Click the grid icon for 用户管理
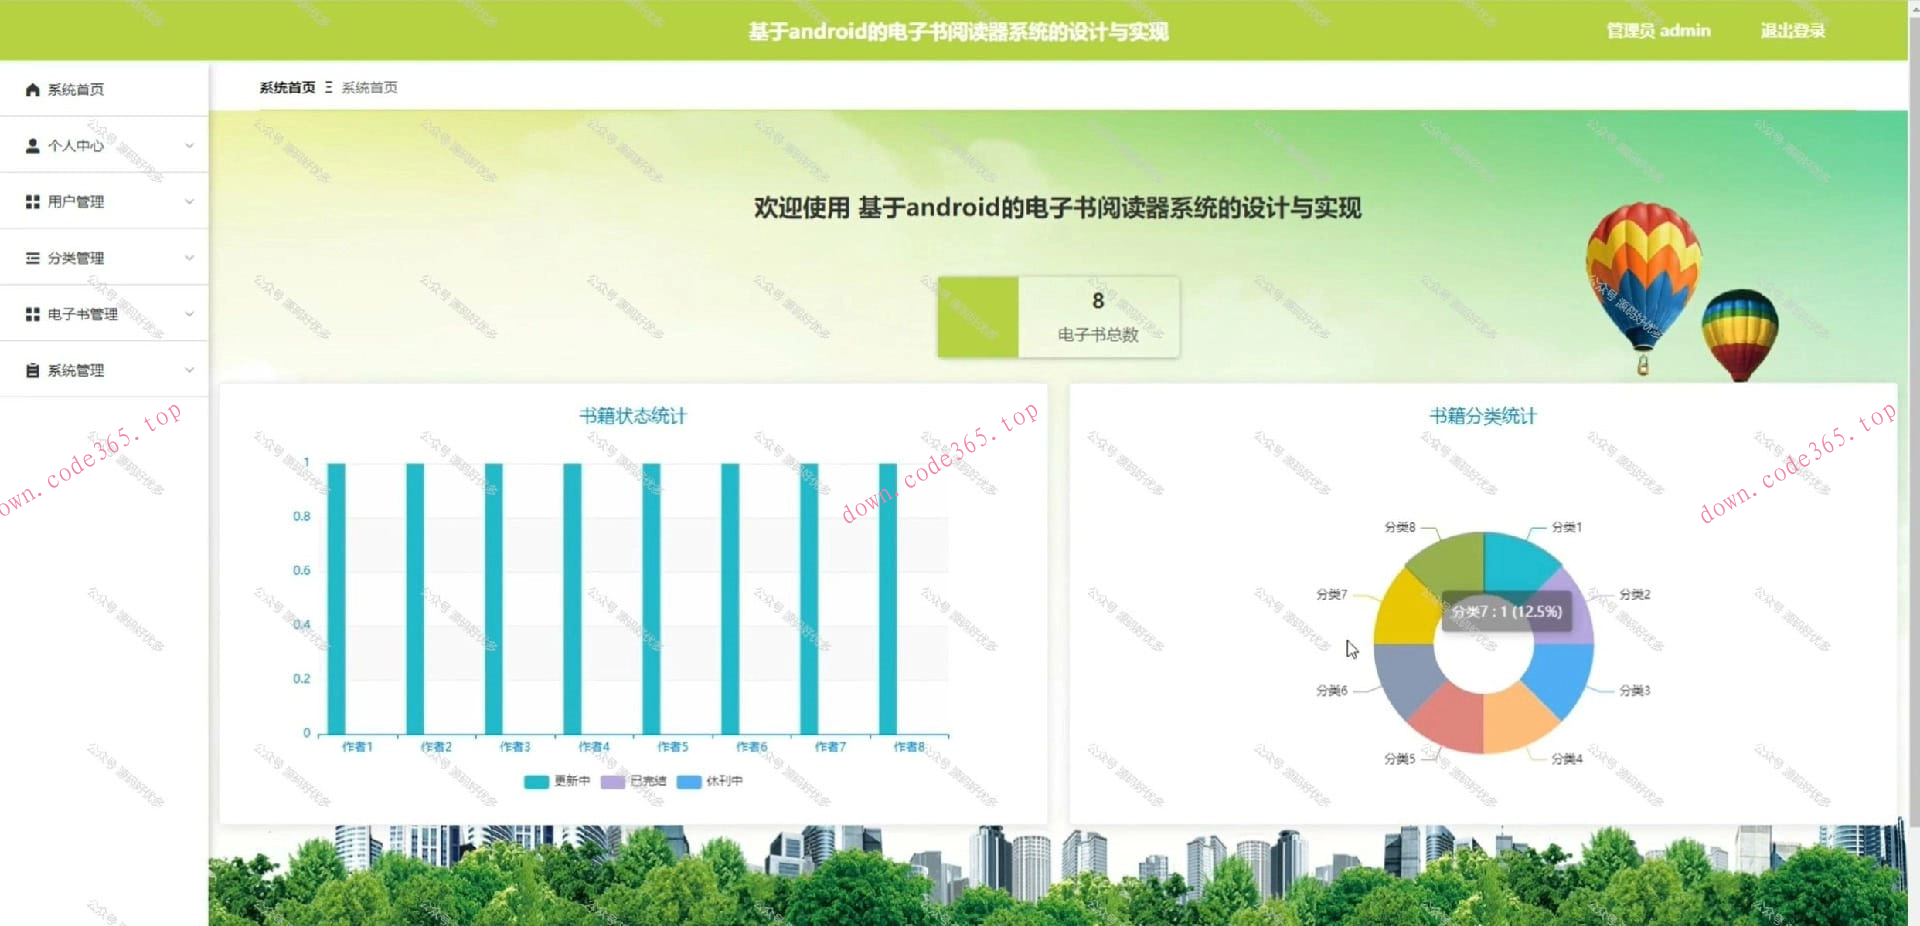This screenshot has width=1920, height=926. (32, 202)
